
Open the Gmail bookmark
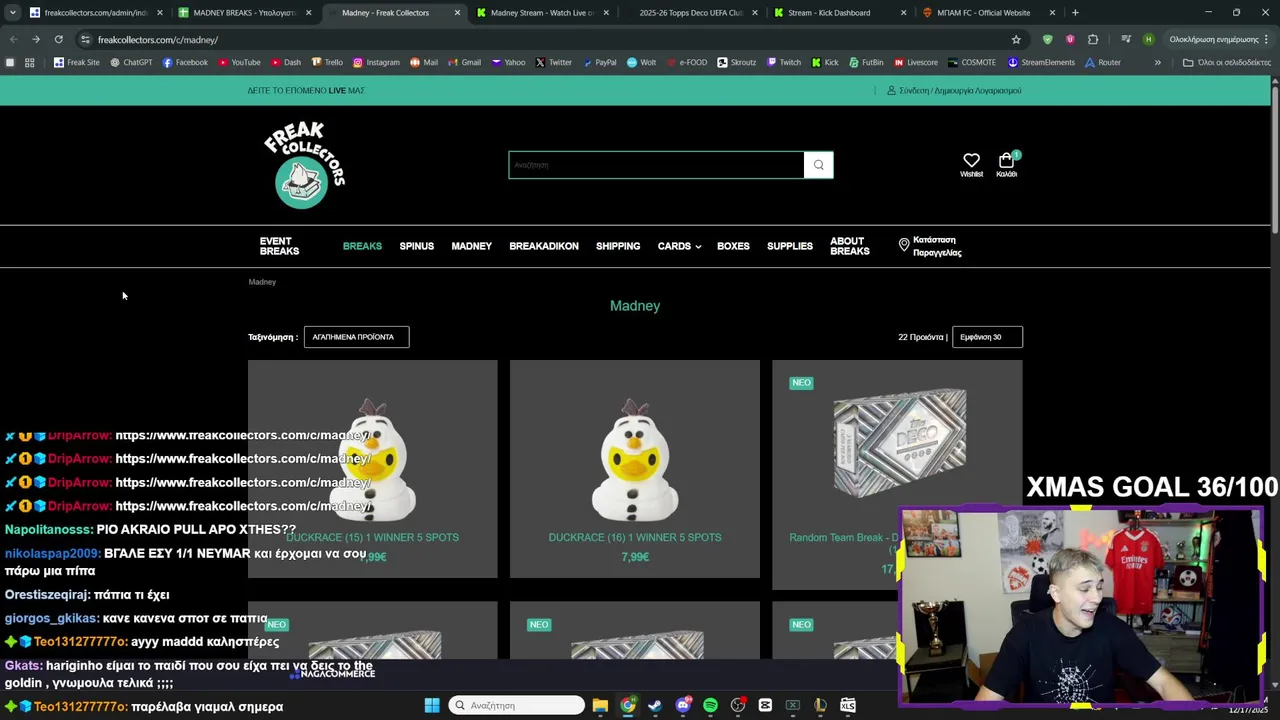tap(464, 62)
